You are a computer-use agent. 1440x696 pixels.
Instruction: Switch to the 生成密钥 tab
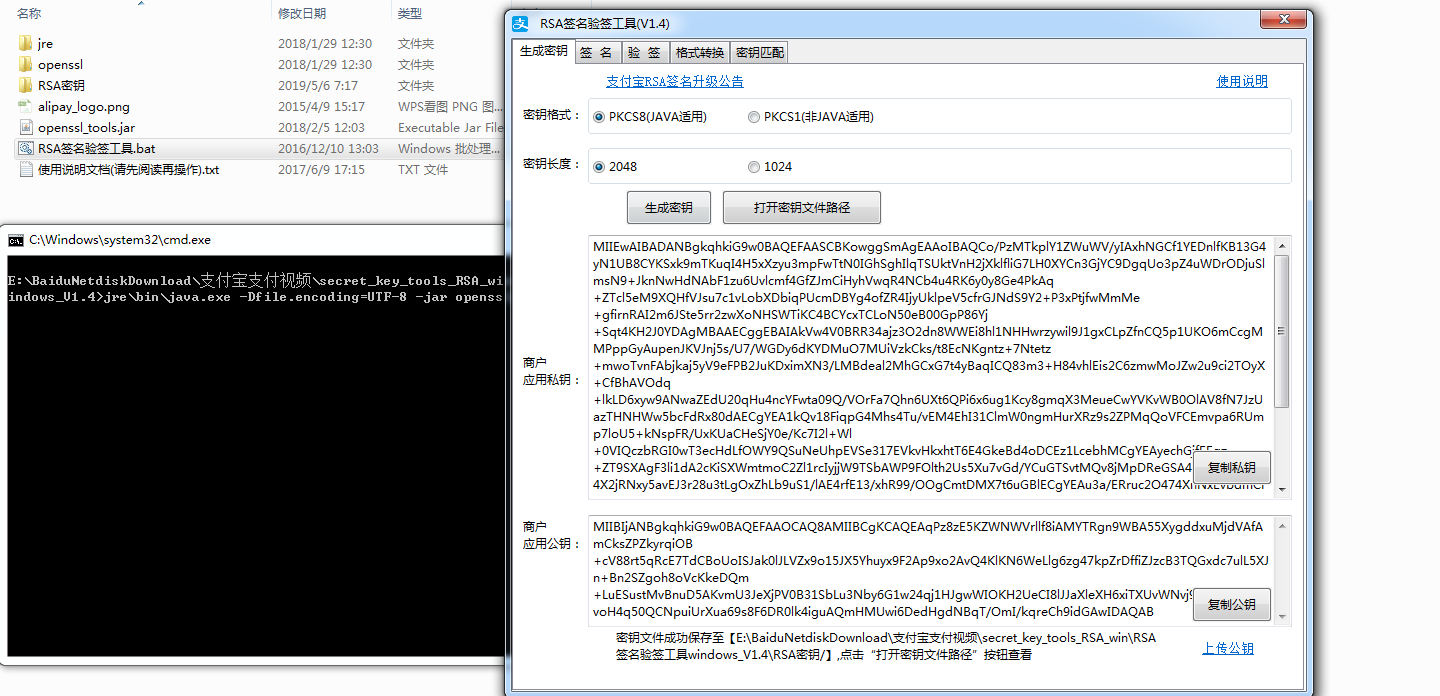(x=543, y=52)
